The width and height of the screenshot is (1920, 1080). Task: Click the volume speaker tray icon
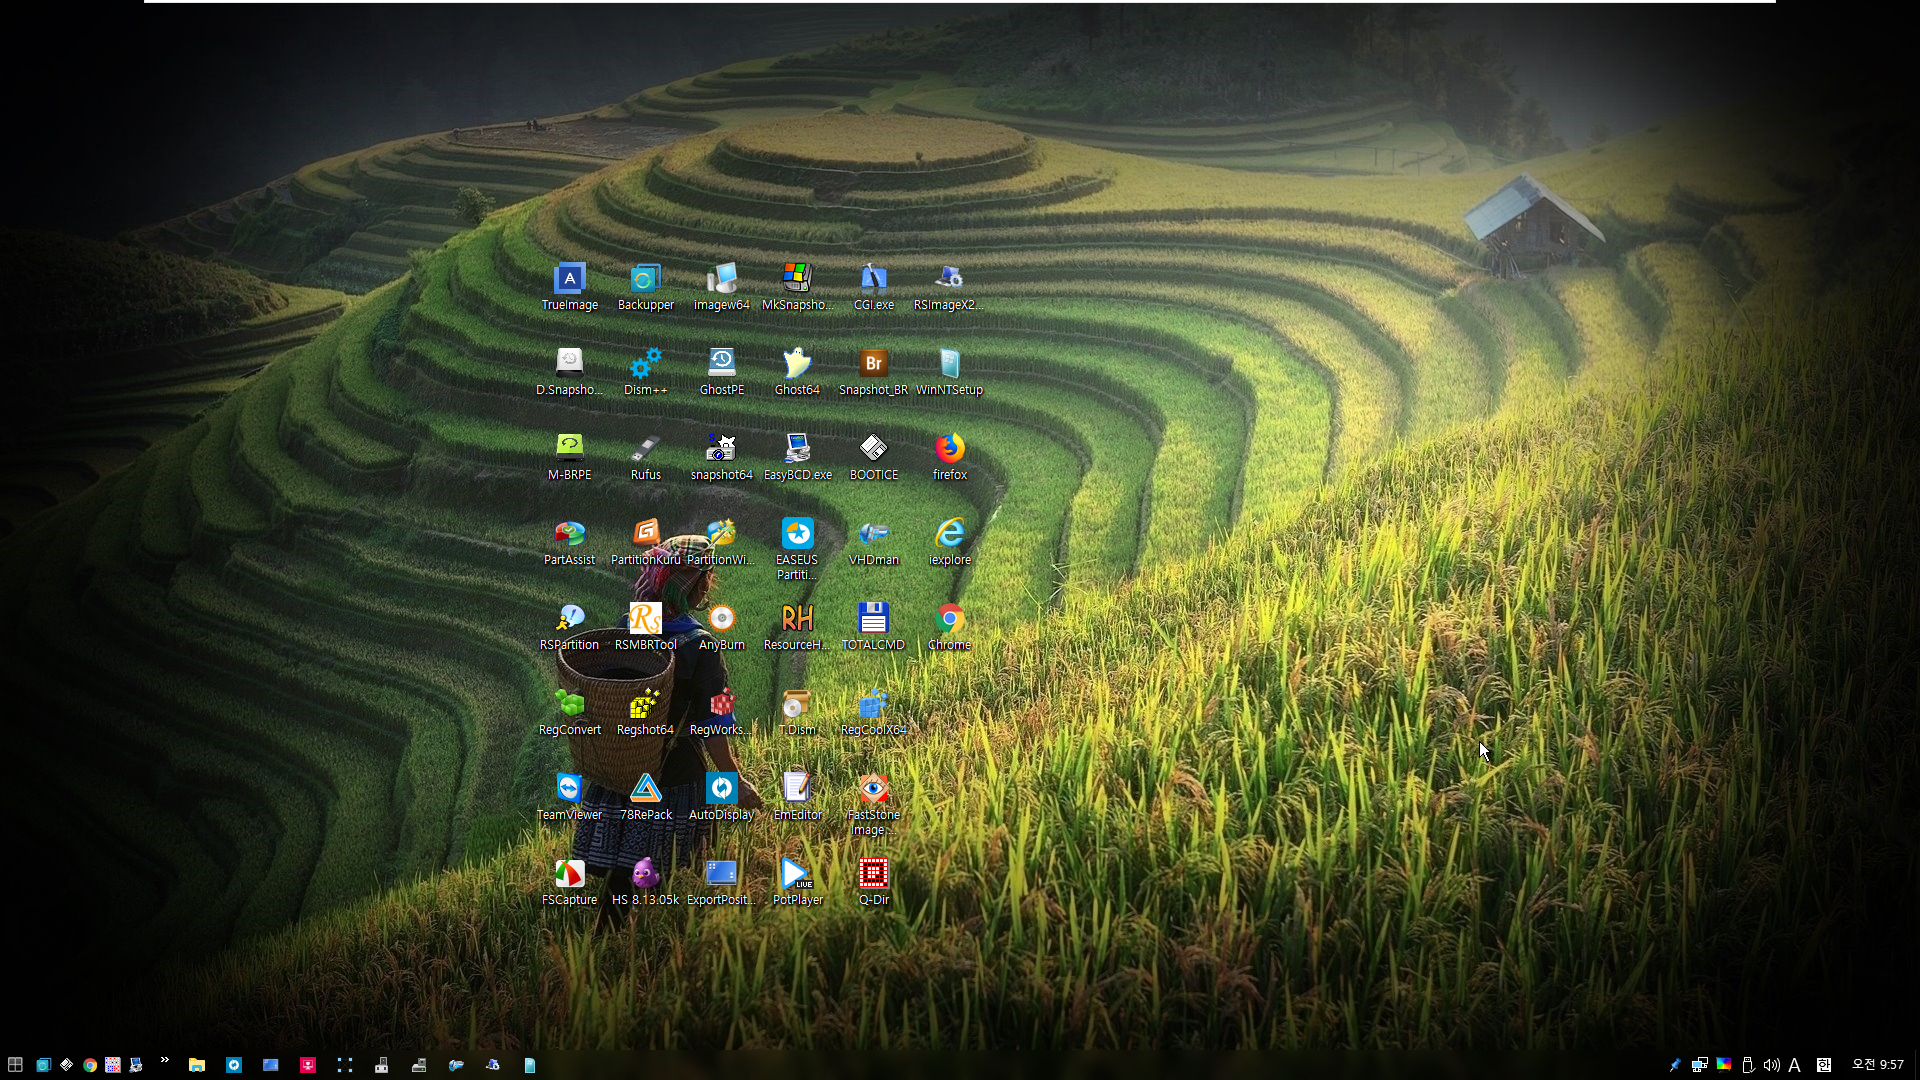1771,1065
